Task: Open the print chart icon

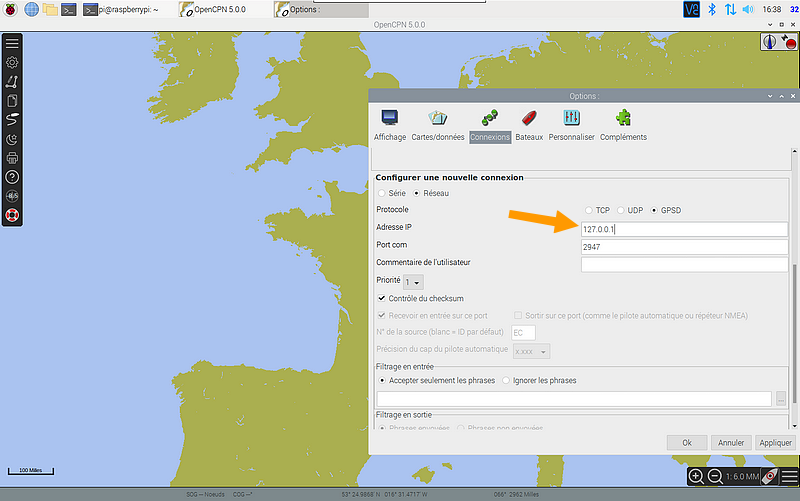Action: coord(12,158)
